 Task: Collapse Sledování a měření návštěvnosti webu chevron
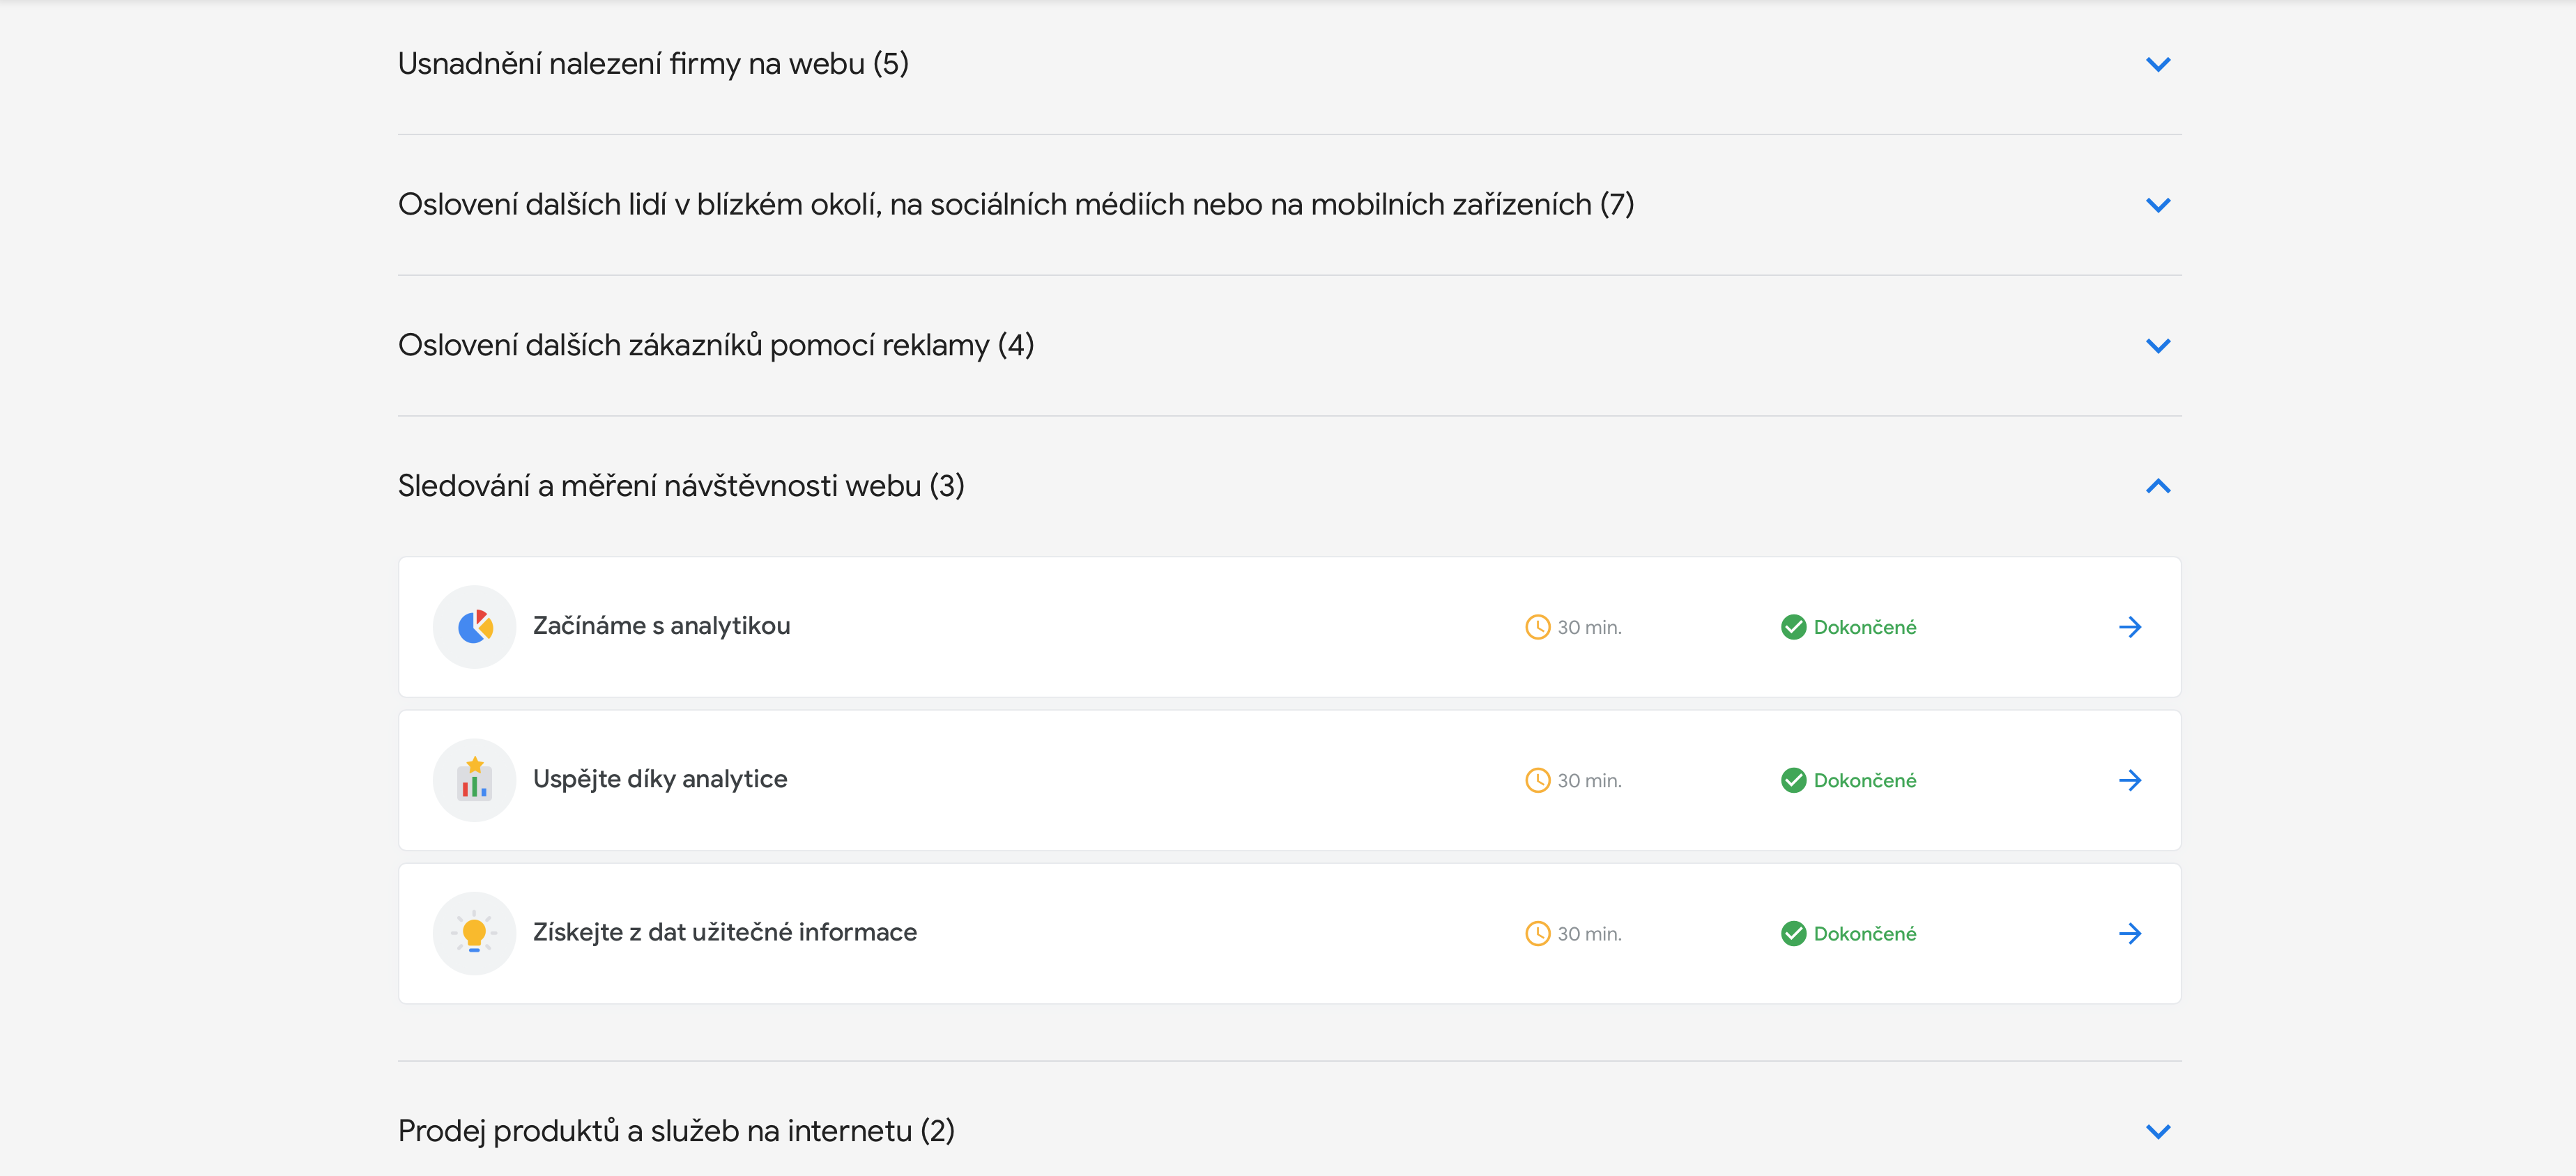[2158, 486]
